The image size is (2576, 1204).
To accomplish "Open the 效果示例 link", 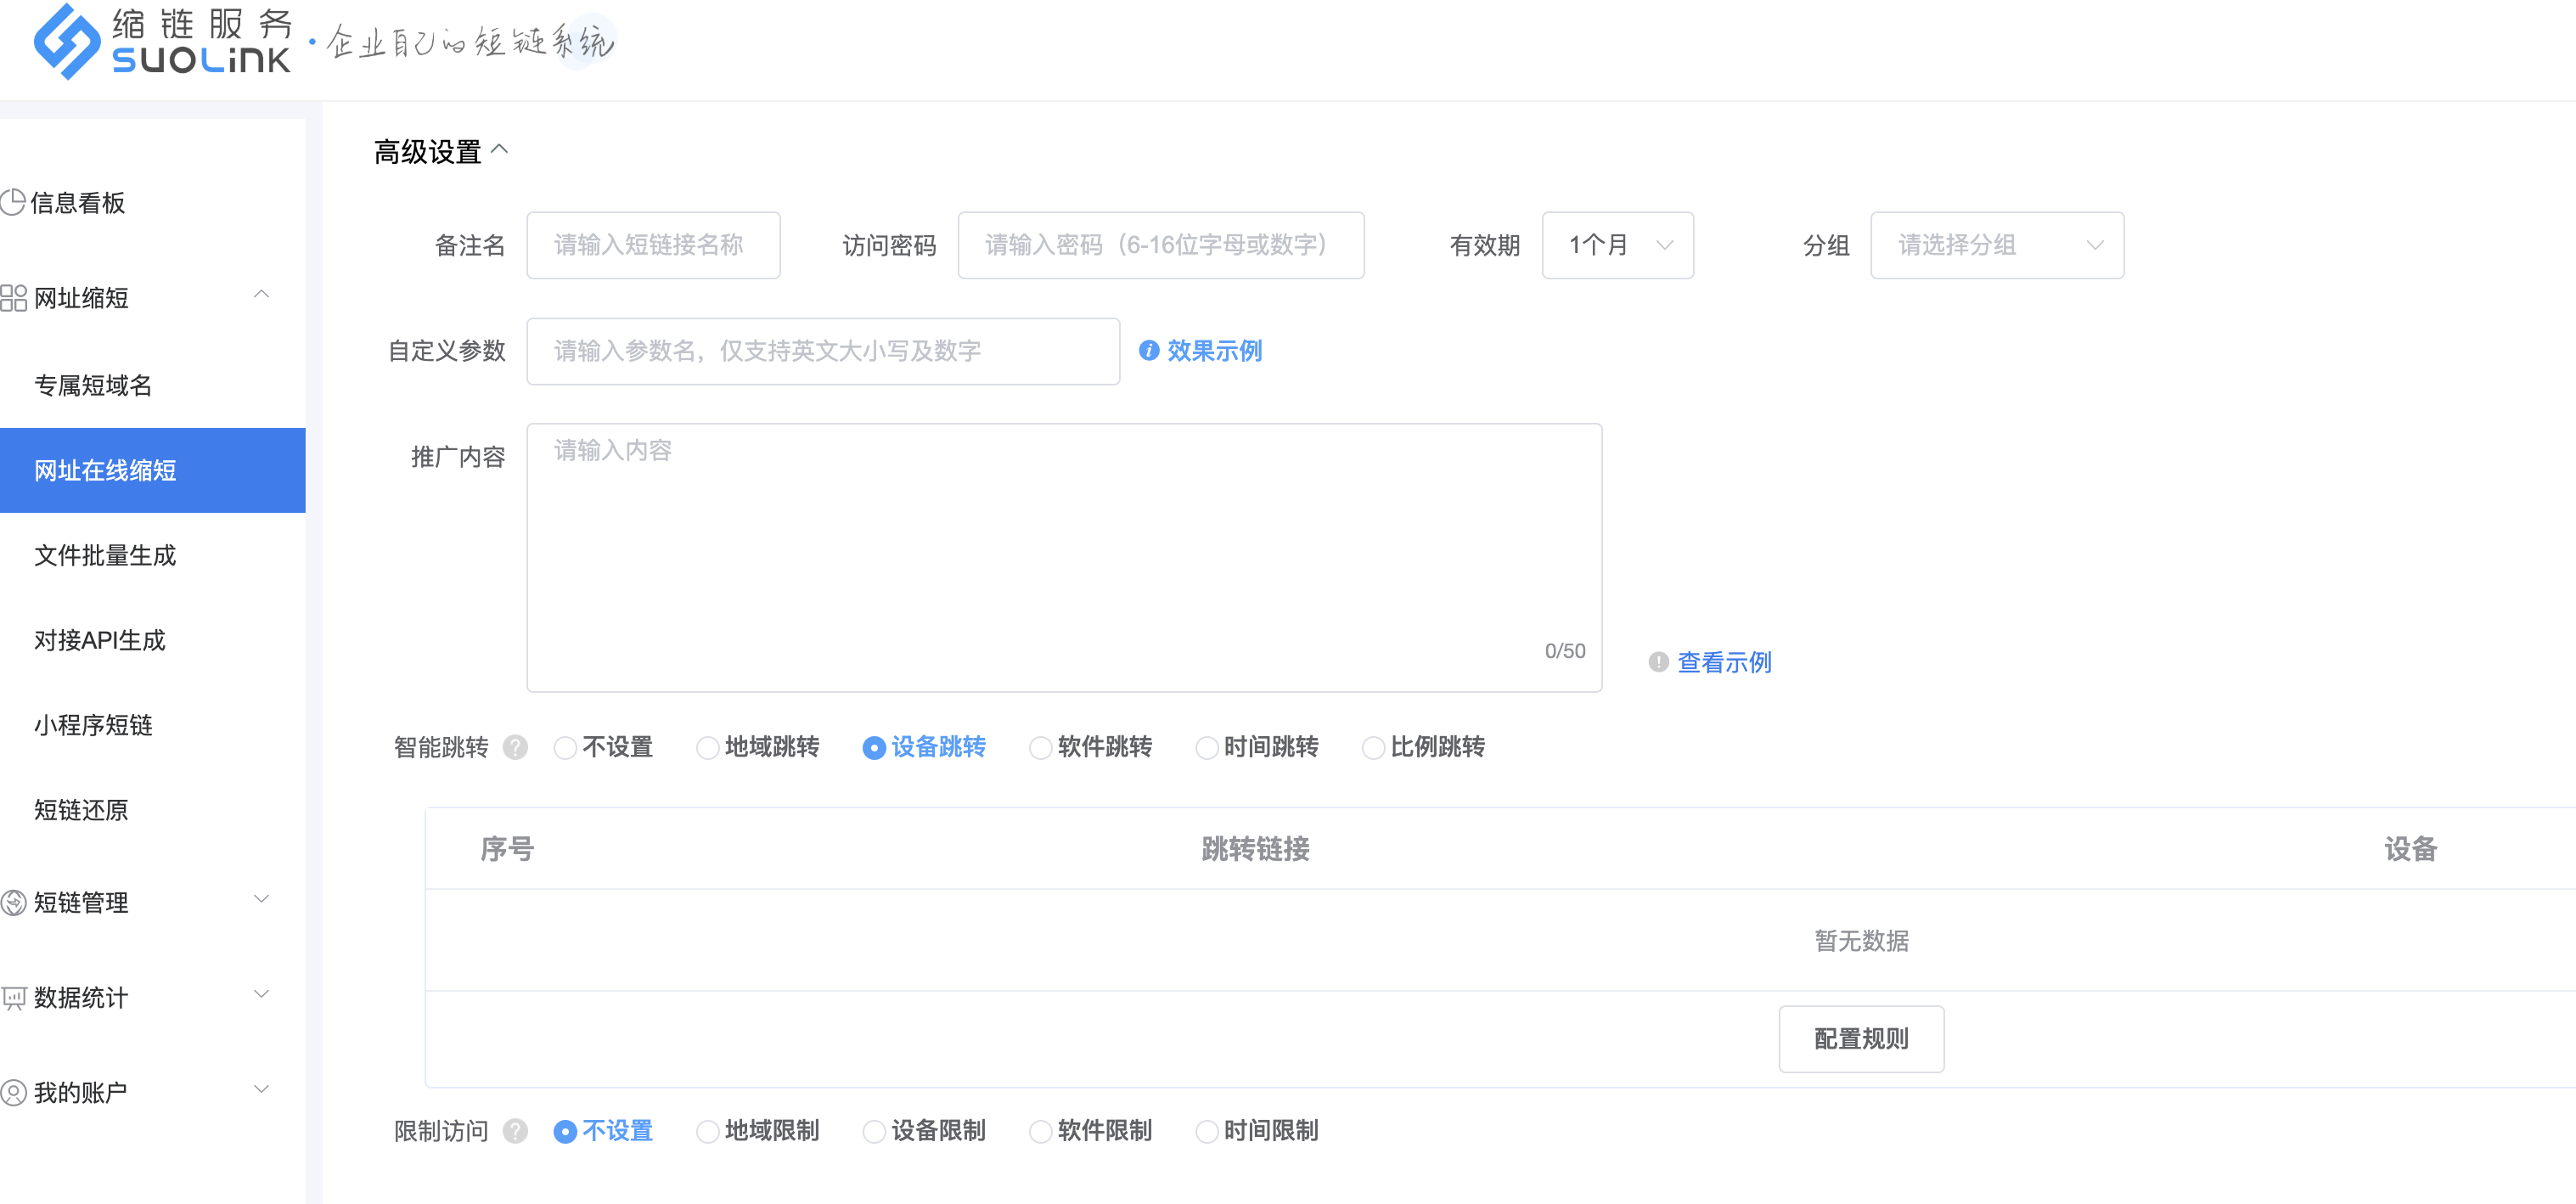I will pos(1213,351).
